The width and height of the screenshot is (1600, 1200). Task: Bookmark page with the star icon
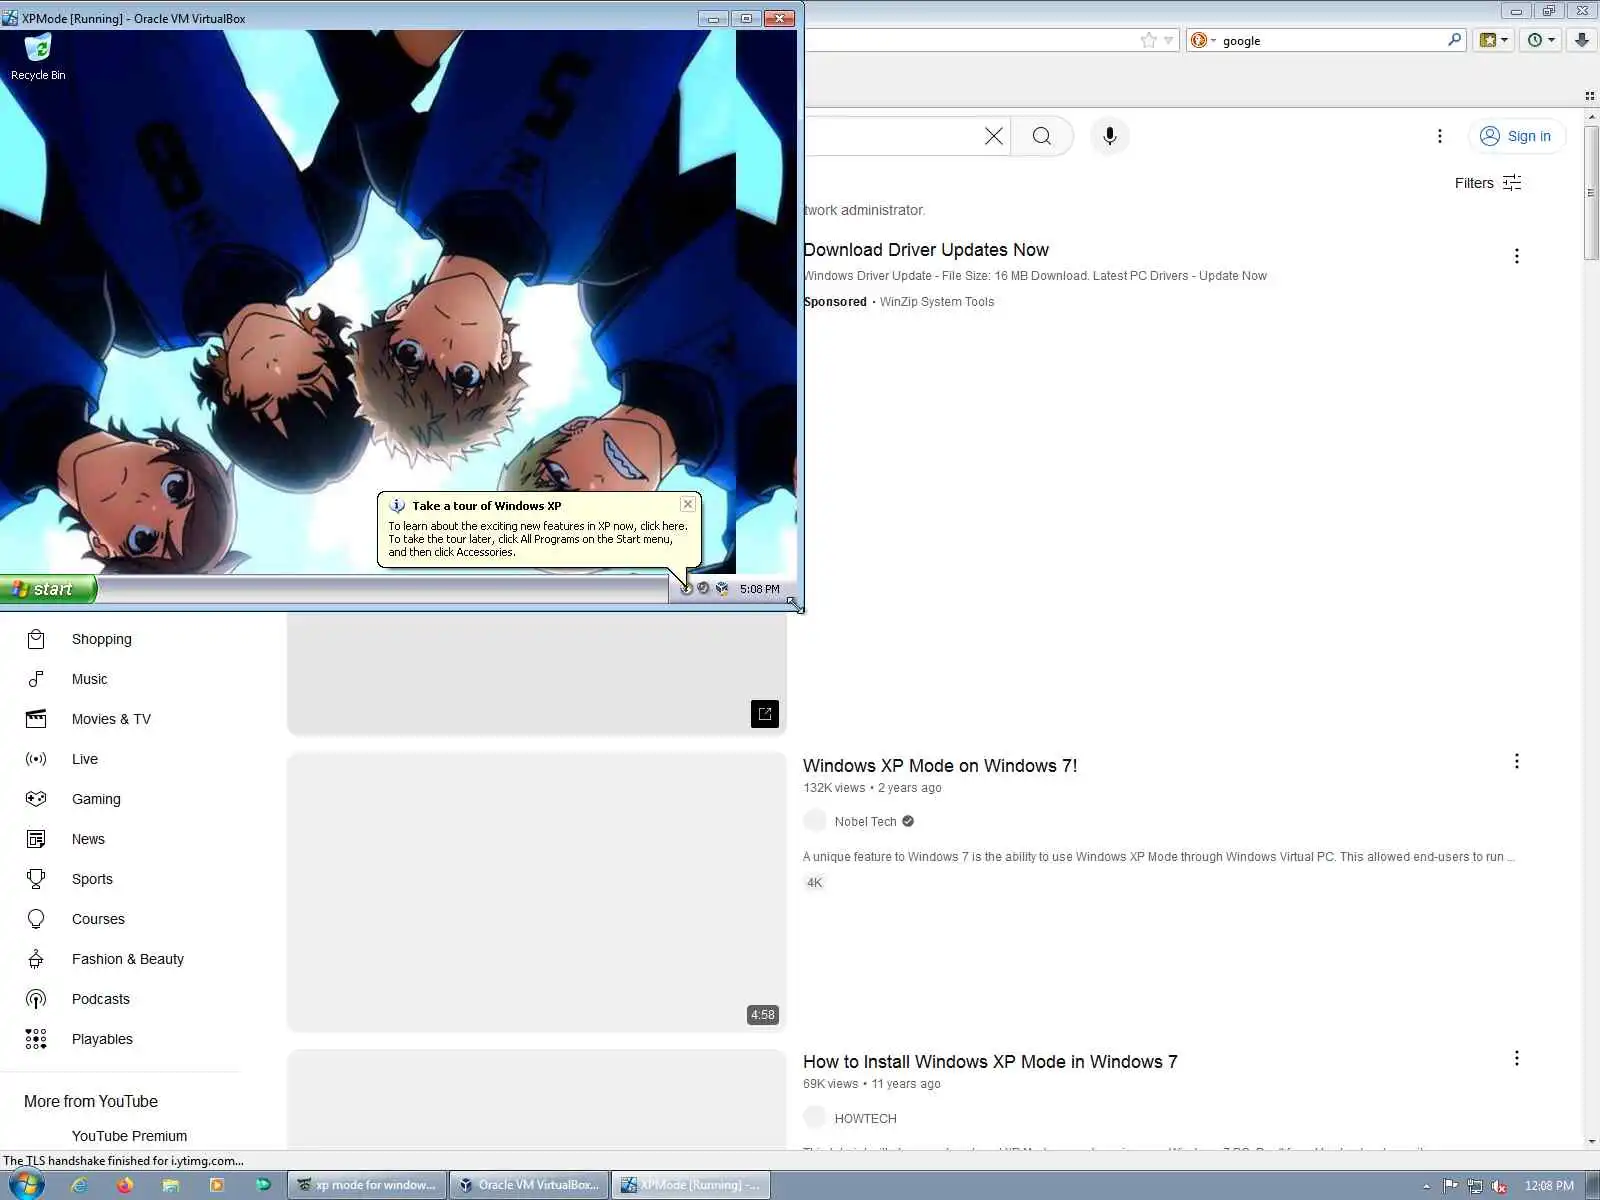pos(1148,40)
